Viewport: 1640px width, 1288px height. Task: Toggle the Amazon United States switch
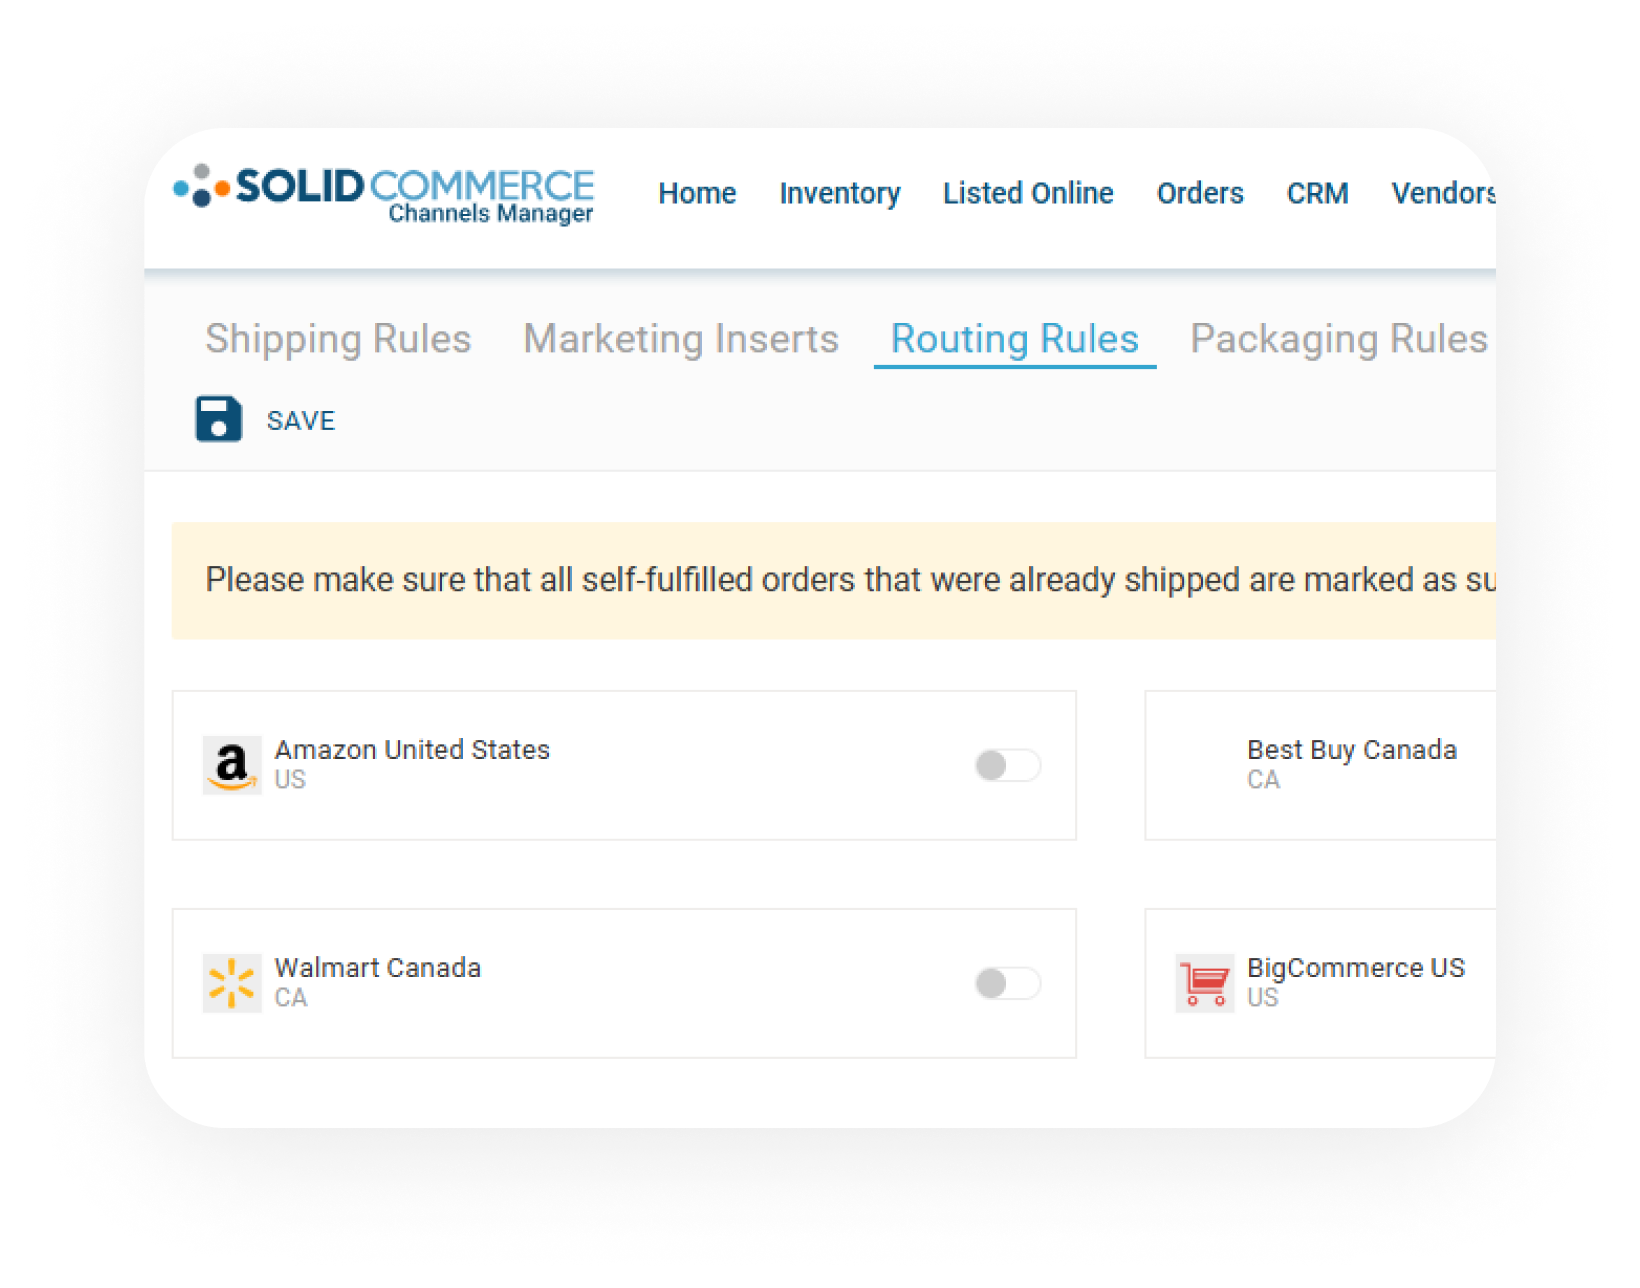click(1008, 765)
